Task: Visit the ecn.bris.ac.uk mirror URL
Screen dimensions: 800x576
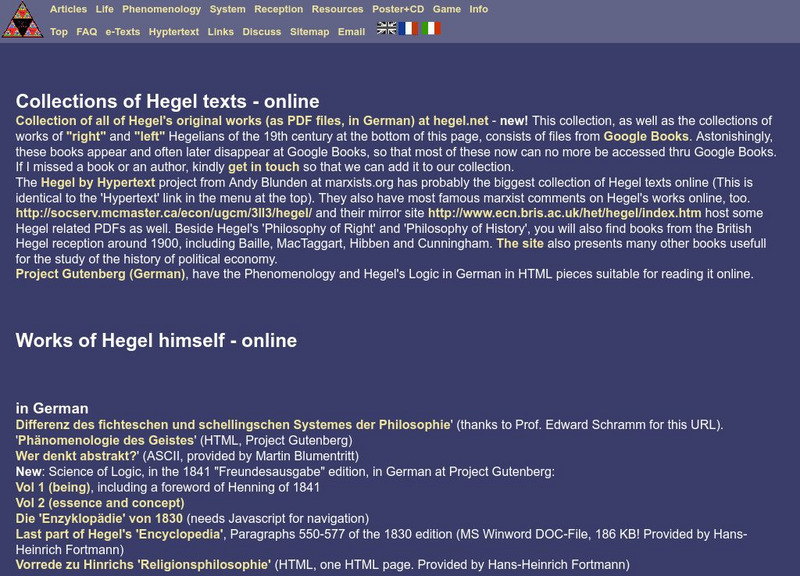Action: (564, 213)
